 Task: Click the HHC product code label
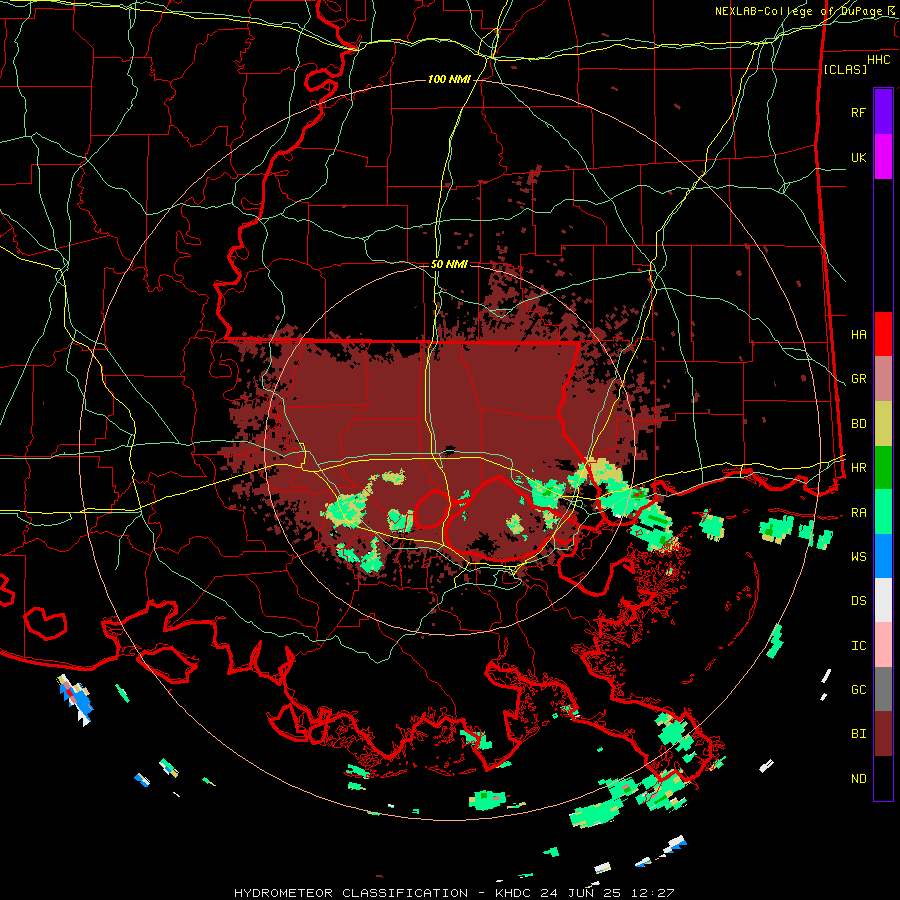[x=878, y=60]
